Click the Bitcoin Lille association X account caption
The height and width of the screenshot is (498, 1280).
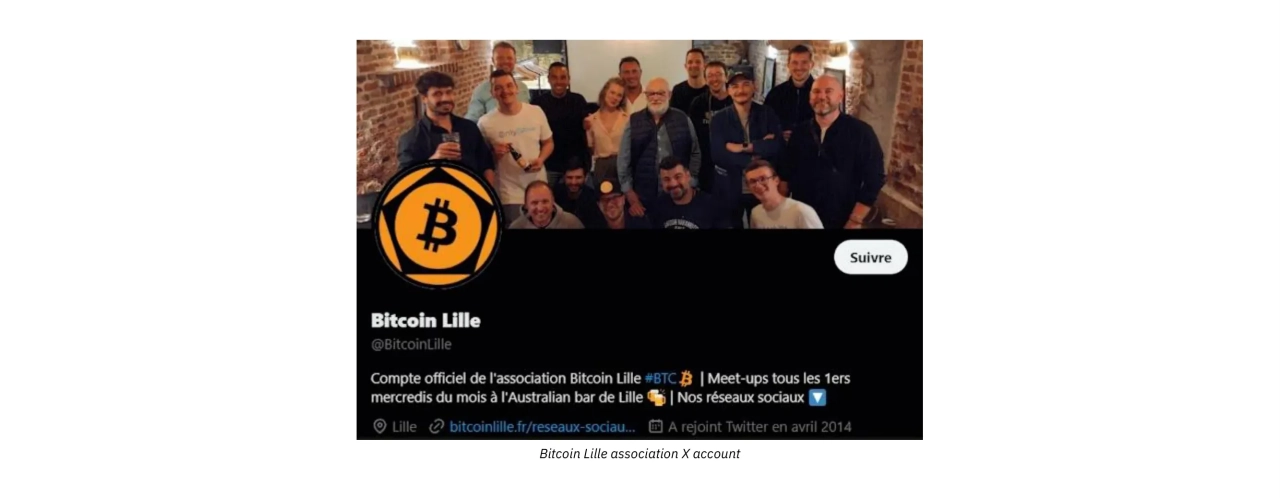click(x=640, y=454)
